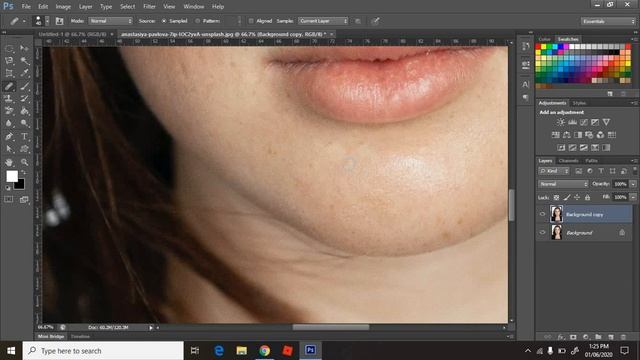The height and width of the screenshot is (360, 640).
Task: Add a Photo Filter adjustment
Action: 589,135
